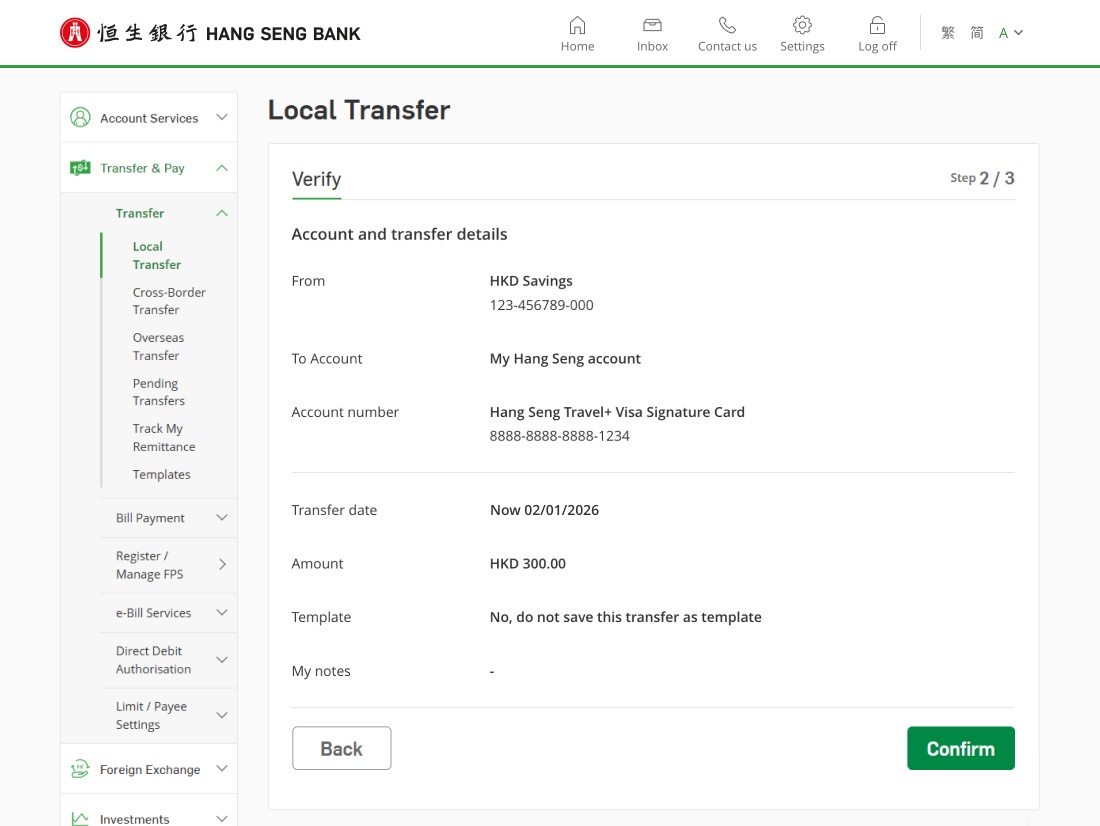Screen dimensions: 1100x826
Task: Expand e-Bill Services chevron
Action: pos(222,613)
